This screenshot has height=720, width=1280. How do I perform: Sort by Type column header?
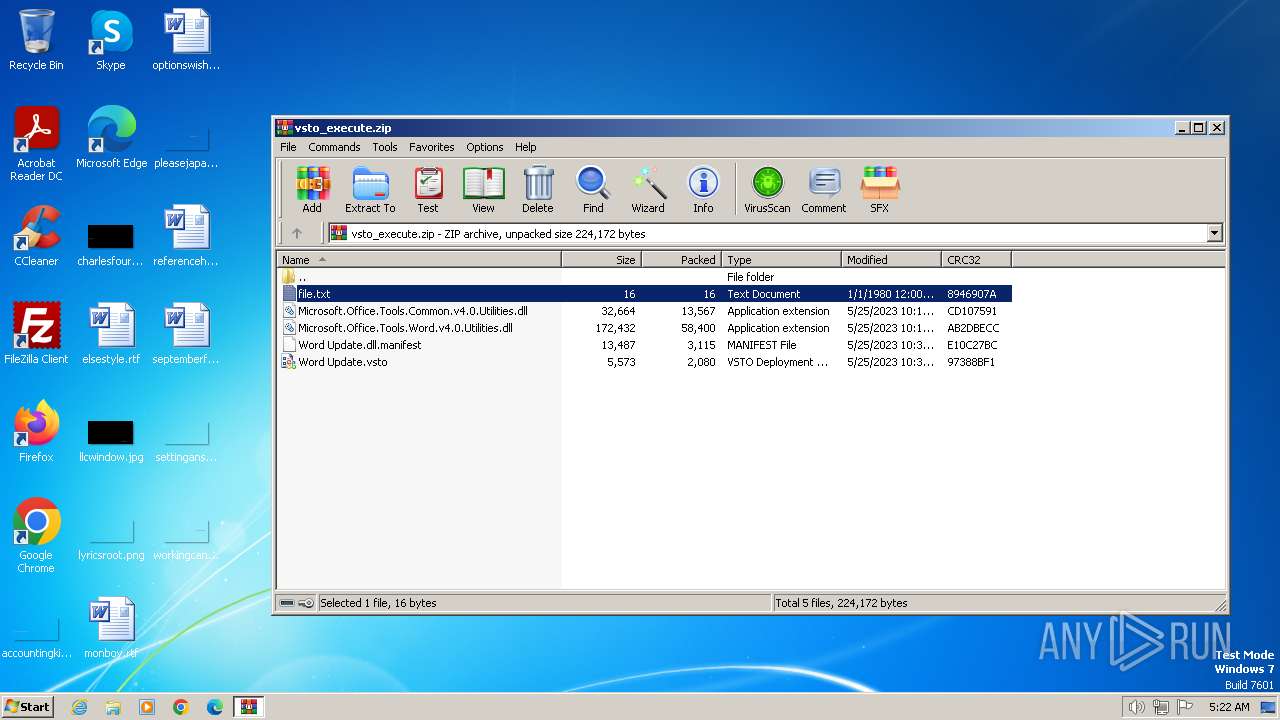pyautogui.click(x=781, y=259)
